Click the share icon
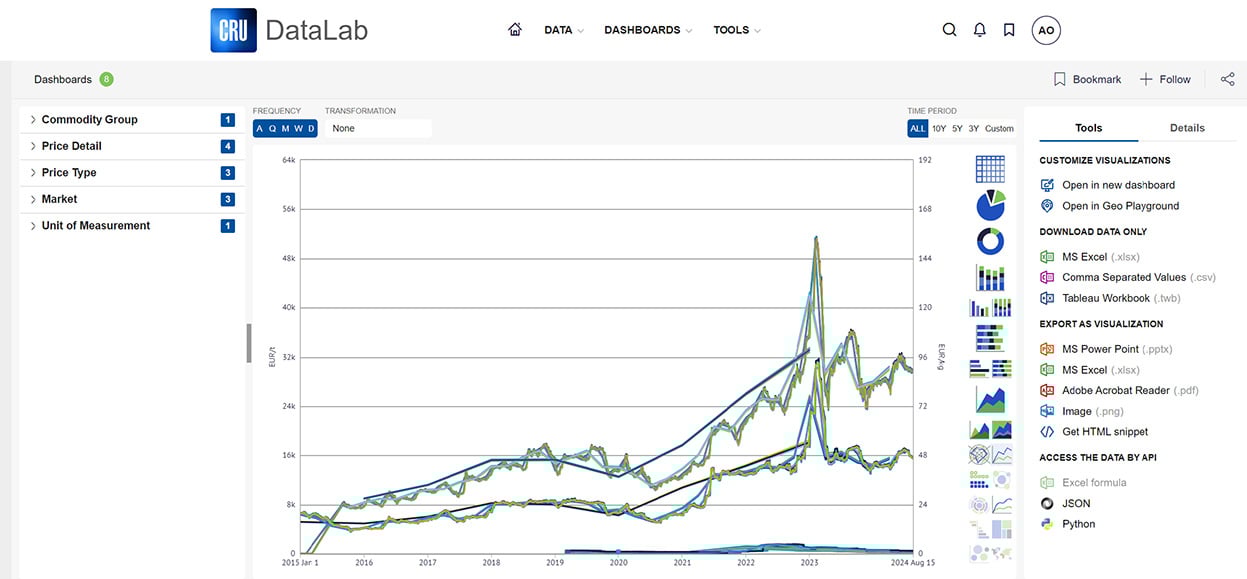The width and height of the screenshot is (1247, 579). (1227, 79)
